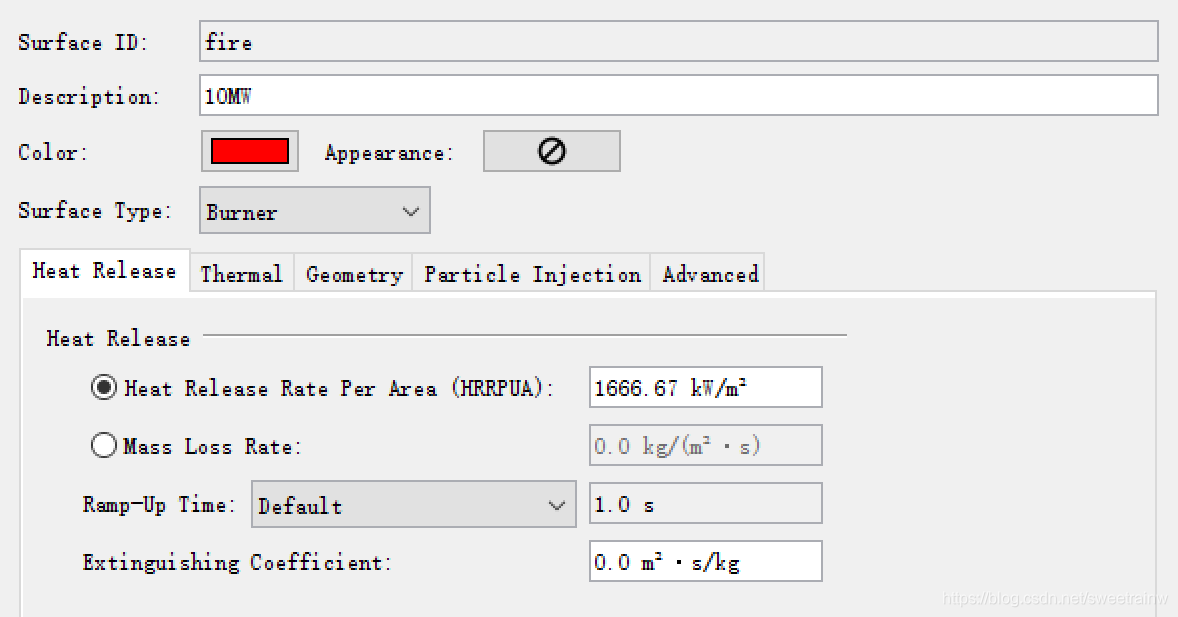Viewport: 1178px width, 617px height.
Task: Switch to the Heat Release tab
Action: (104, 271)
